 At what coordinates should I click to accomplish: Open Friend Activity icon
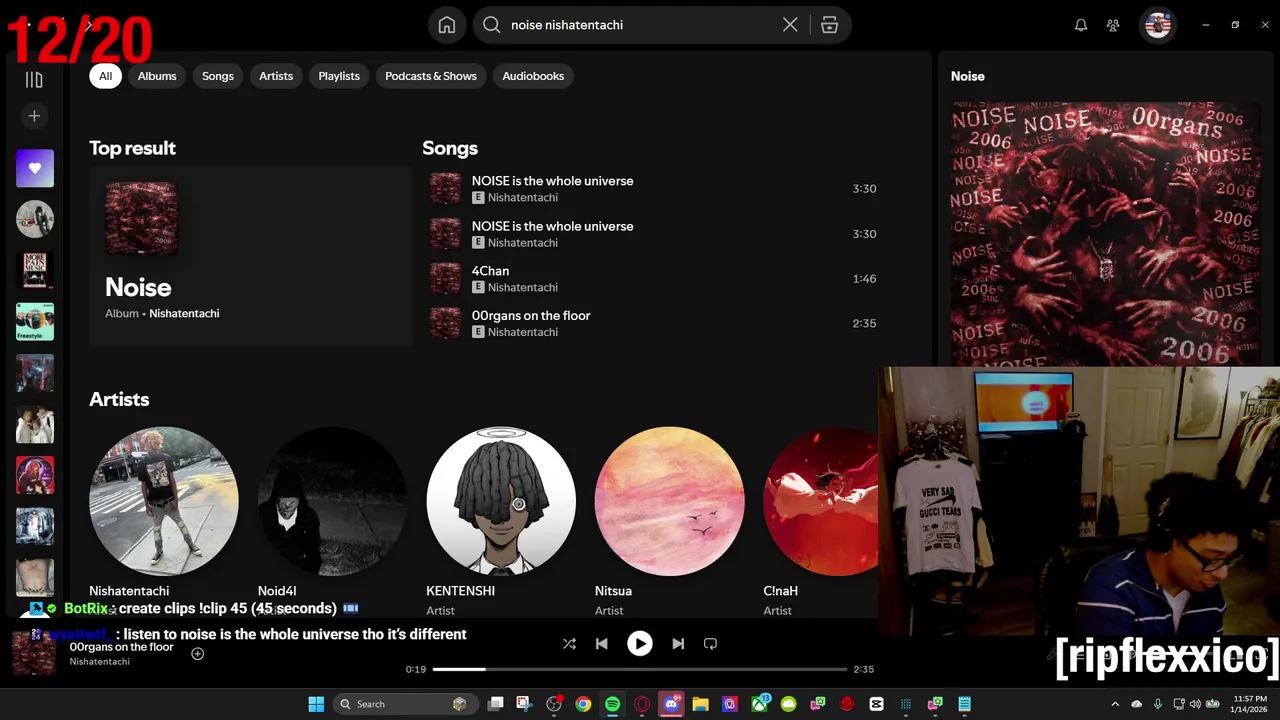(1113, 25)
